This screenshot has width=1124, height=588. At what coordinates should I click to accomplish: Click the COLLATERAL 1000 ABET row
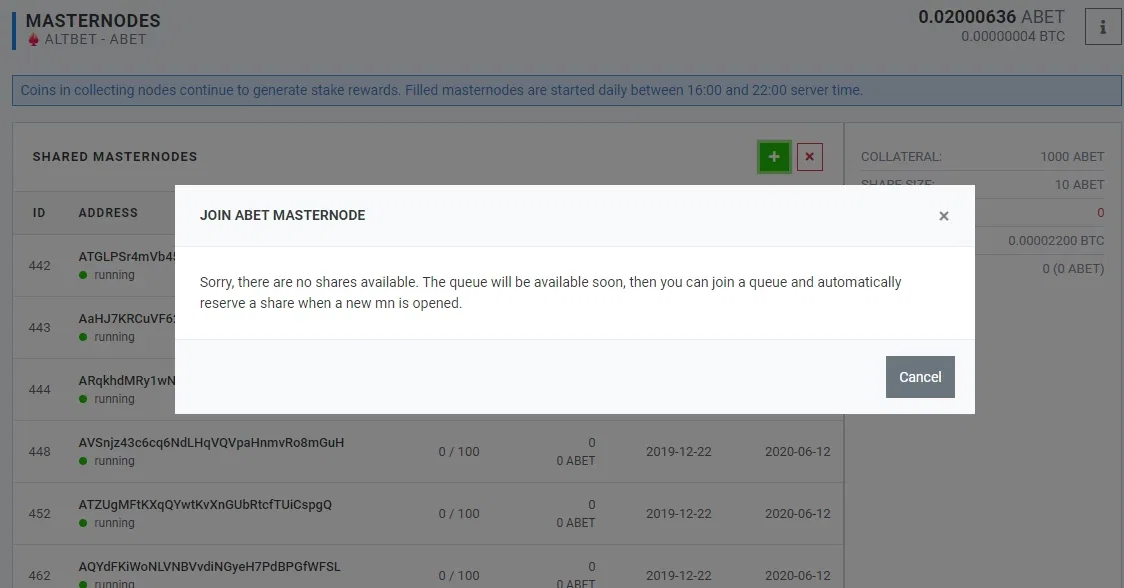(982, 156)
